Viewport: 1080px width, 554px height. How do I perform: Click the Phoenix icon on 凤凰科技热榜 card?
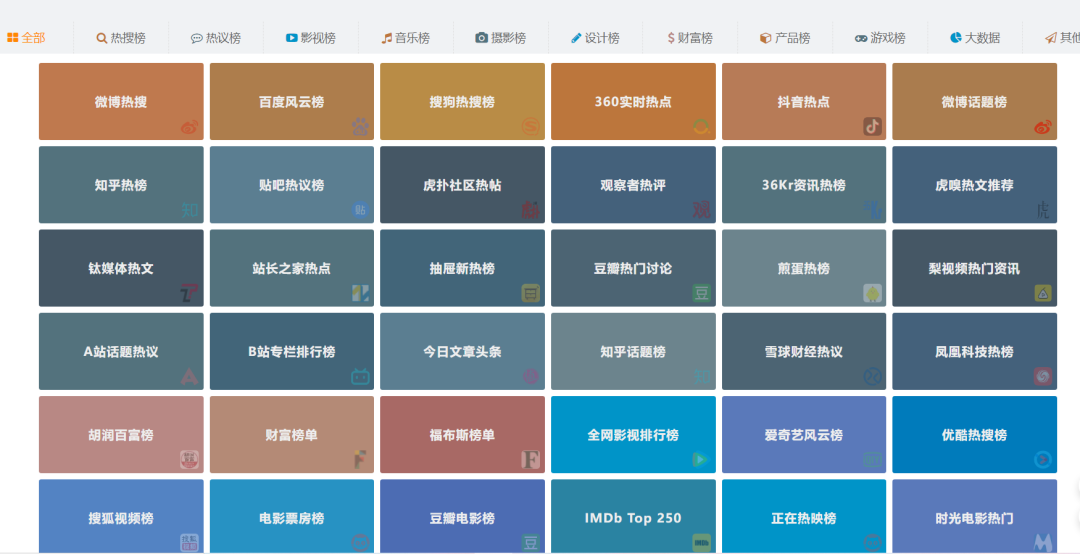[1043, 377]
